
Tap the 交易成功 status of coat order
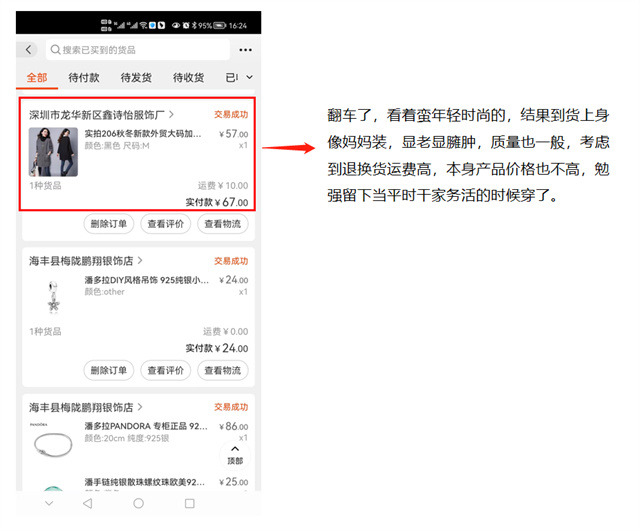[x=231, y=115]
